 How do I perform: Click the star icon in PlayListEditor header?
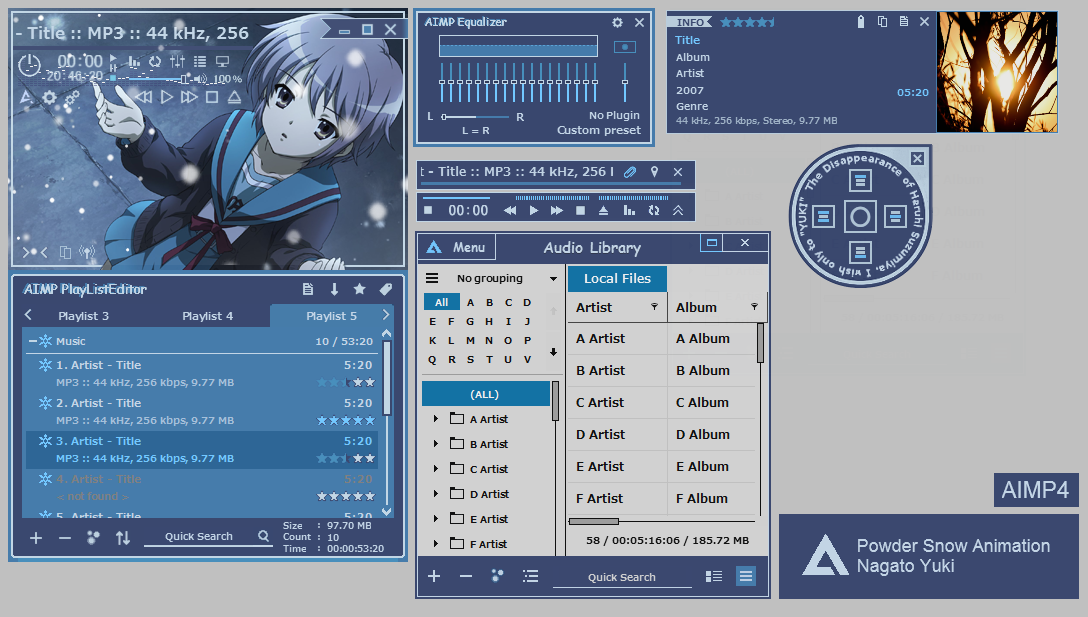(359, 289)
